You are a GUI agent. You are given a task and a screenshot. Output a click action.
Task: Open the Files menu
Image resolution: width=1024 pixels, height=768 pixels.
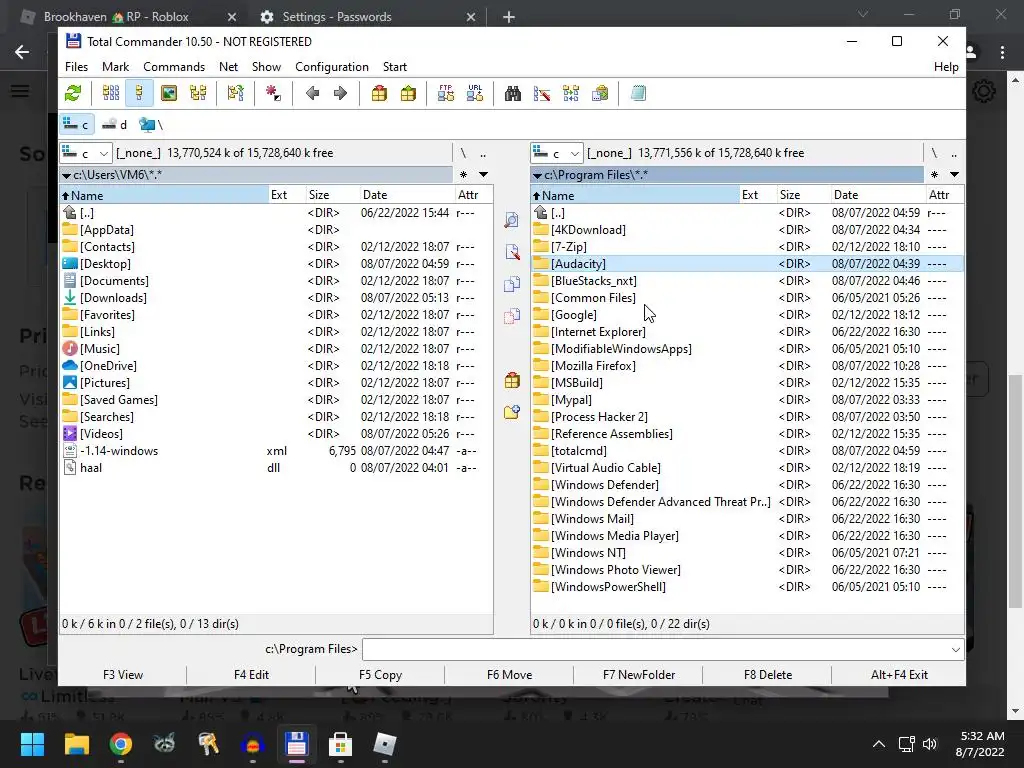click(76, 67)
